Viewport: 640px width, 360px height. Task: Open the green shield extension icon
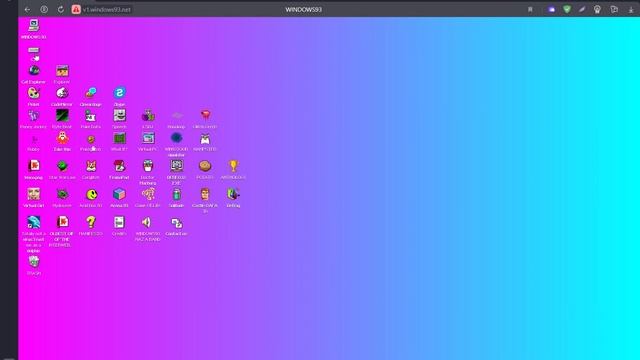(x=567, y=9)
